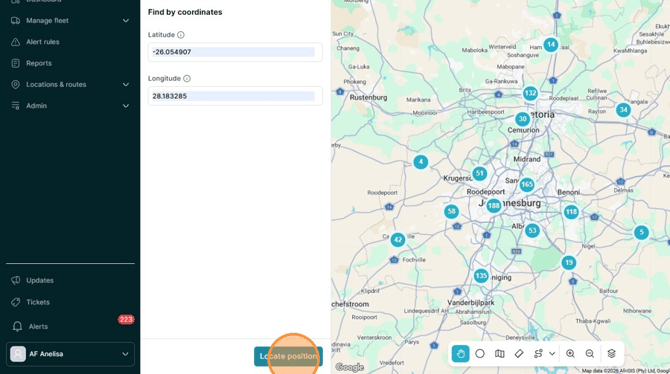
Task: Click the map cluster marked 135
Action: click(481, 276)
